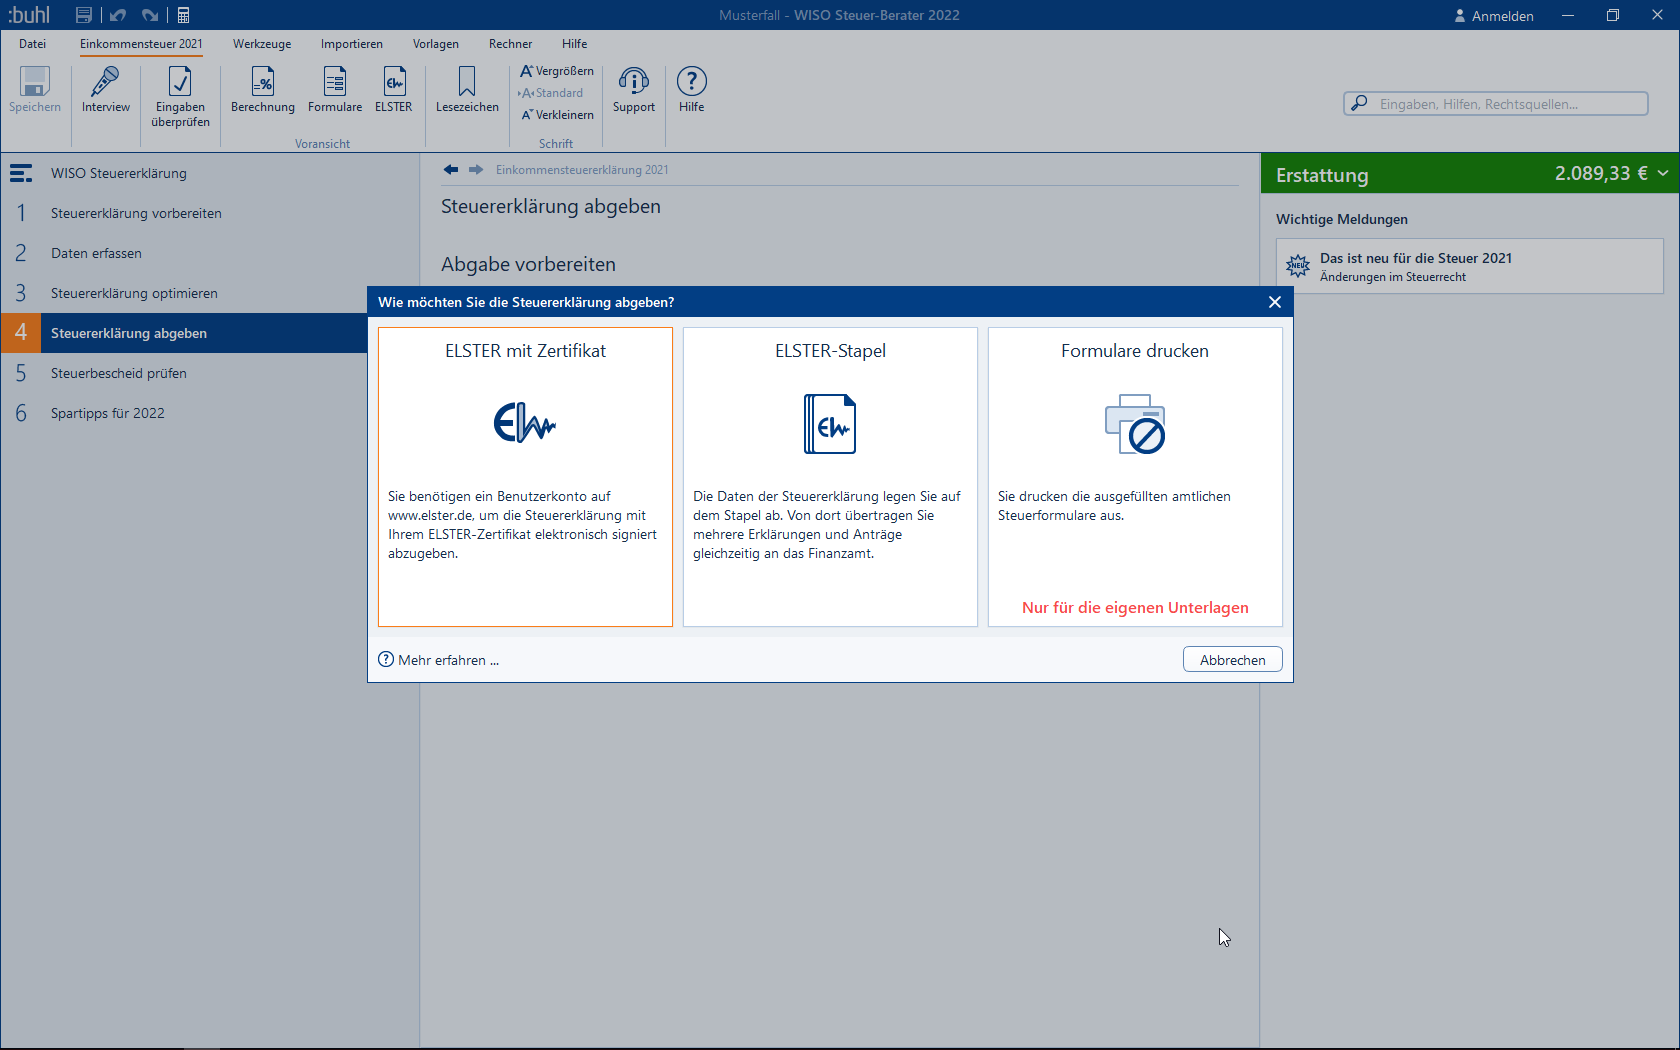The height and width of the screenshot is (1050, 1680).
Task: Expand the Erstattung amount chevron
Action: tap(1663, 174)
